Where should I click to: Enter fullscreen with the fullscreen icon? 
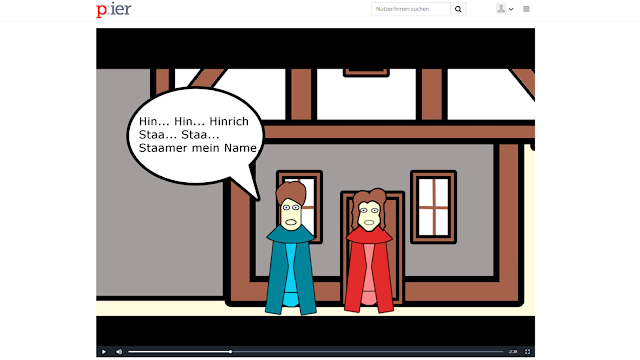tap(527, 351)
